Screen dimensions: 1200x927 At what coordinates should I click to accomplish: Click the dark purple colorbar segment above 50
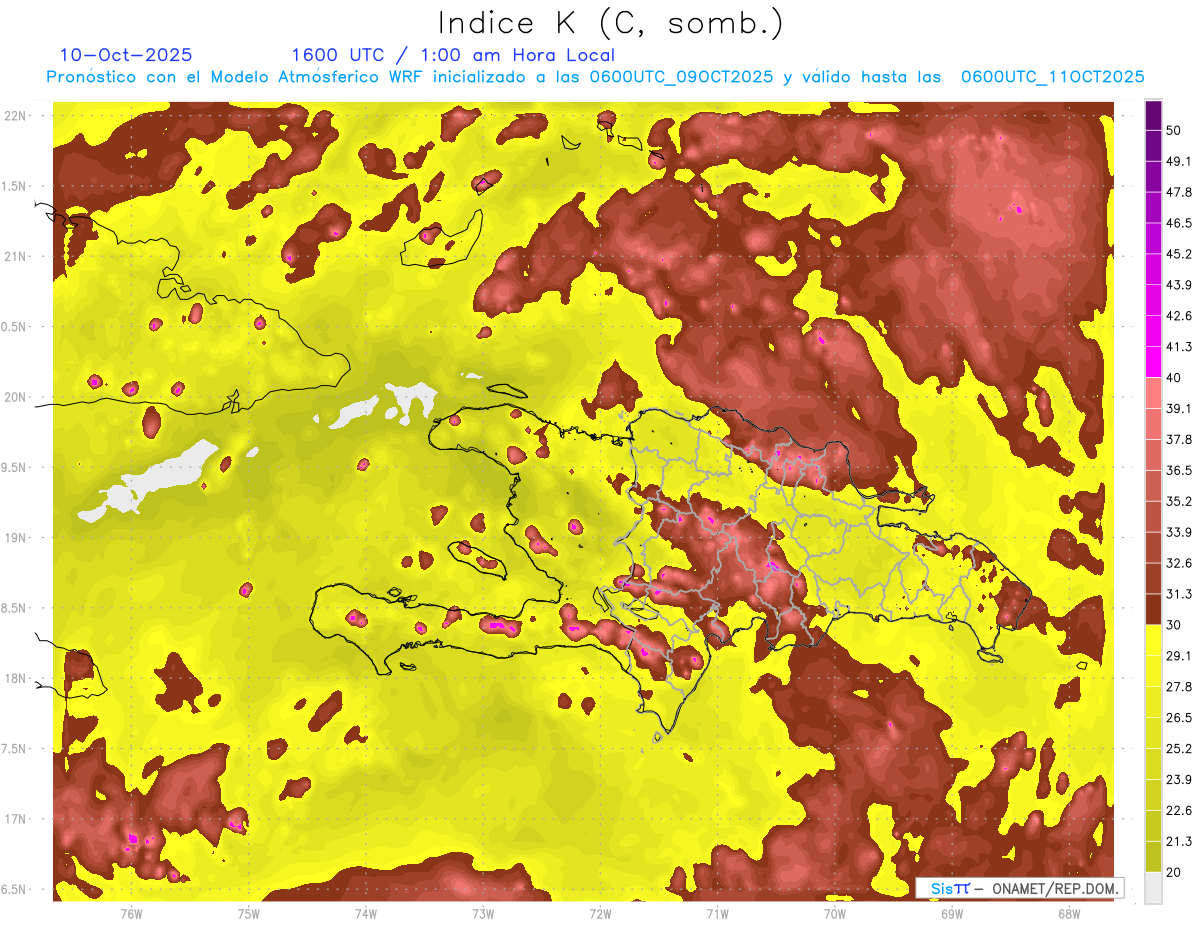coord(1153,116)
